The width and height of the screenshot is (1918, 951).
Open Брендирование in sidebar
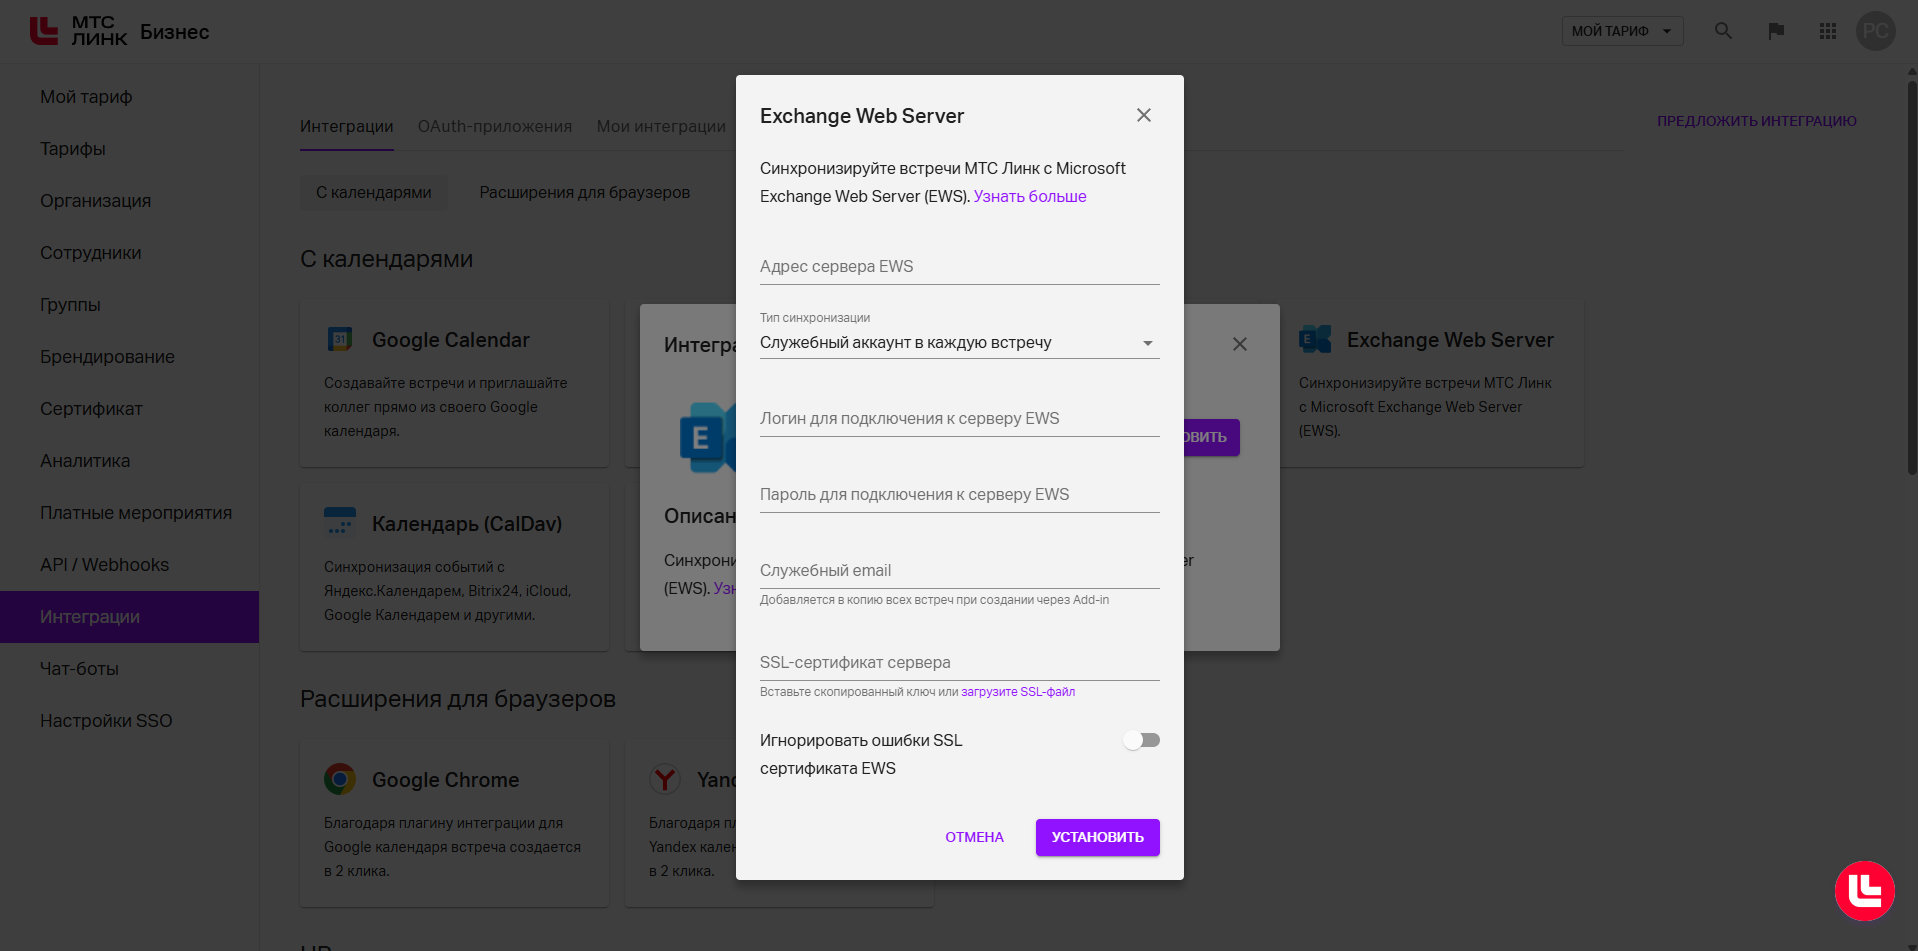pos(129,357)
